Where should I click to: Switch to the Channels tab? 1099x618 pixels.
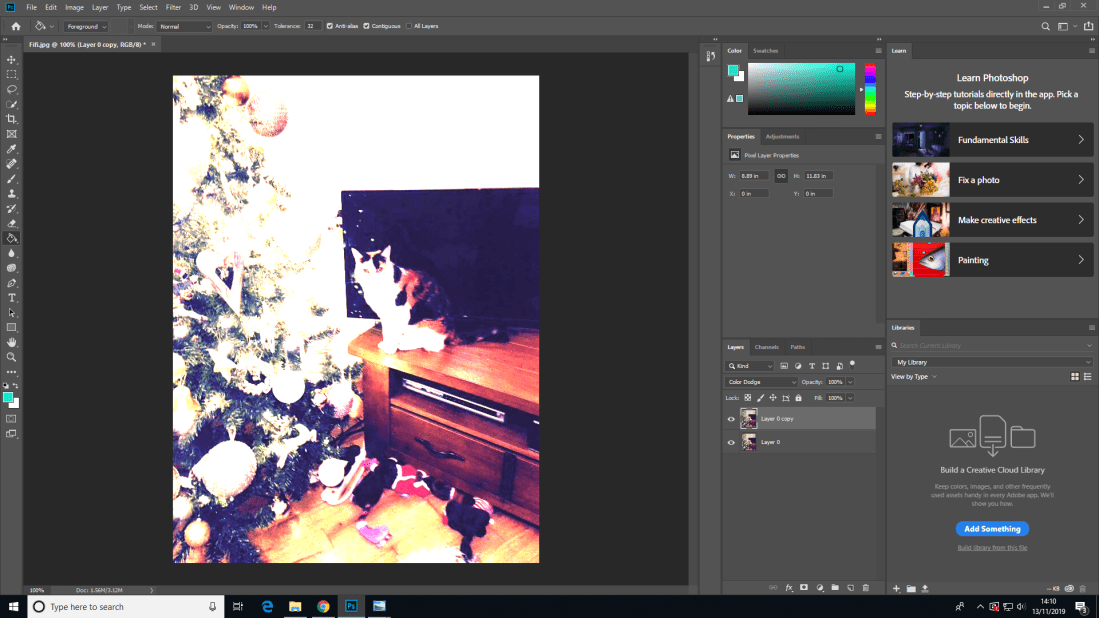766,347
